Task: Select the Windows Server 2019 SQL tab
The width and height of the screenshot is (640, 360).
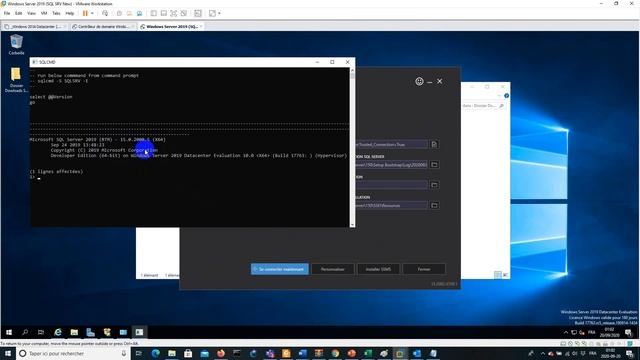Action: pos(171,27)
